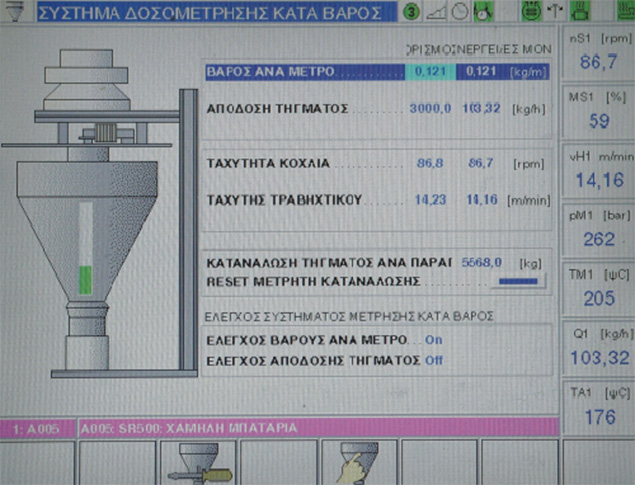Select the ΑΠΟΔΟΣΗ ΤΗΓΜΑΤΟΣ setpoint 3000,0
635x485 pixels.
428,107
